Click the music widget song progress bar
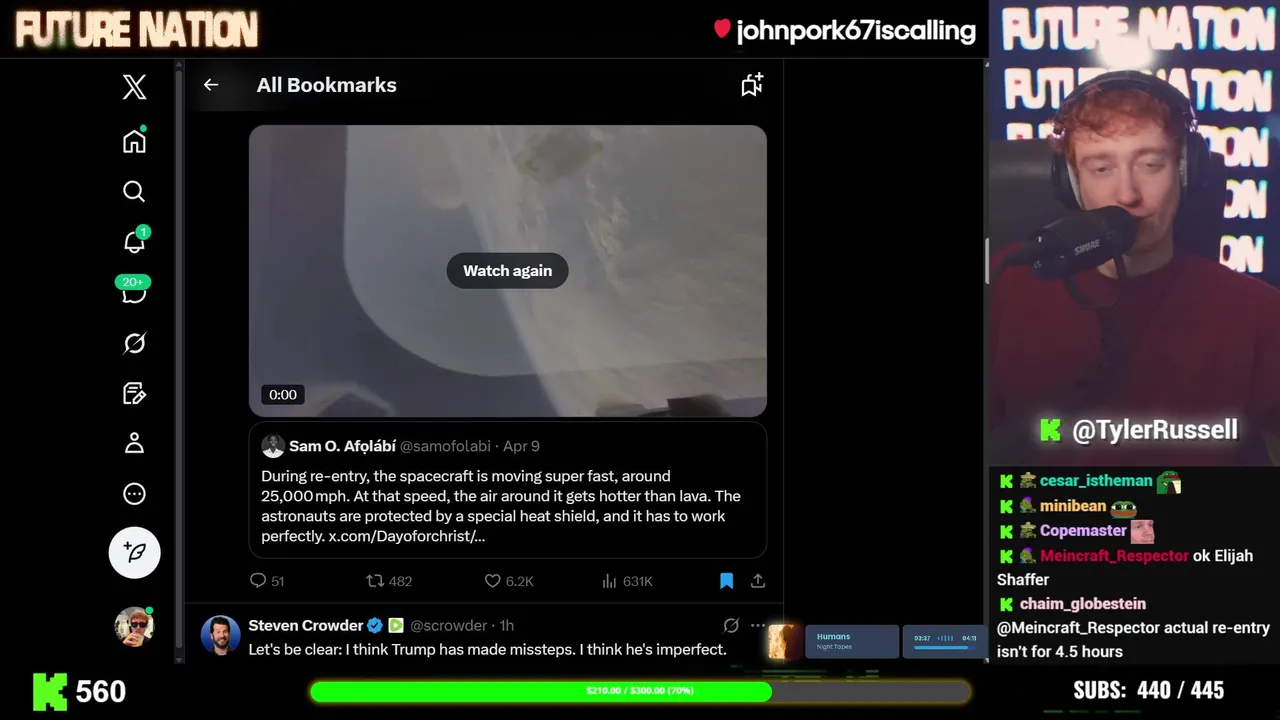Screen dimensions: 1280x720 pyautogui.click(x=945, y=648)
